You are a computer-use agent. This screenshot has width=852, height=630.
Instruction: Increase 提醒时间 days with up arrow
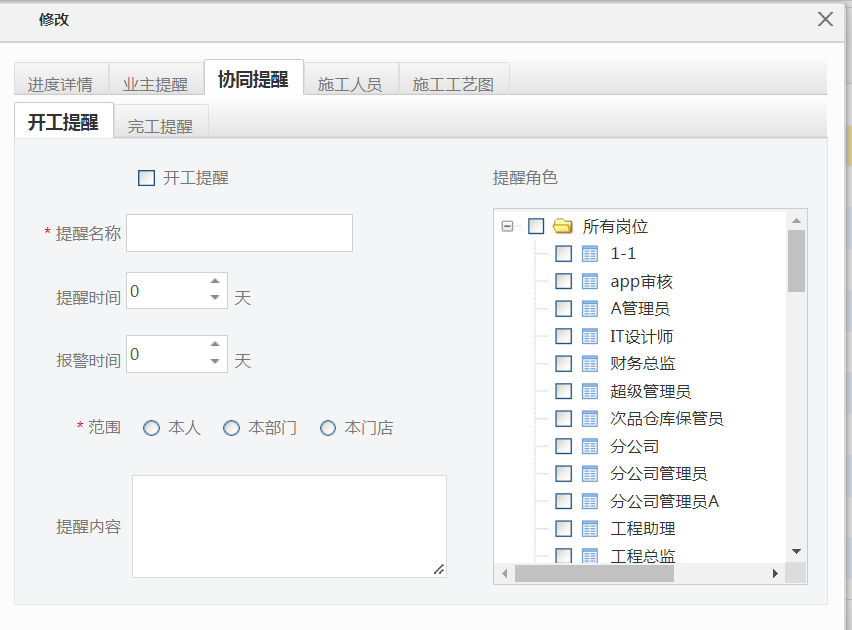click(x=214, y=284)
